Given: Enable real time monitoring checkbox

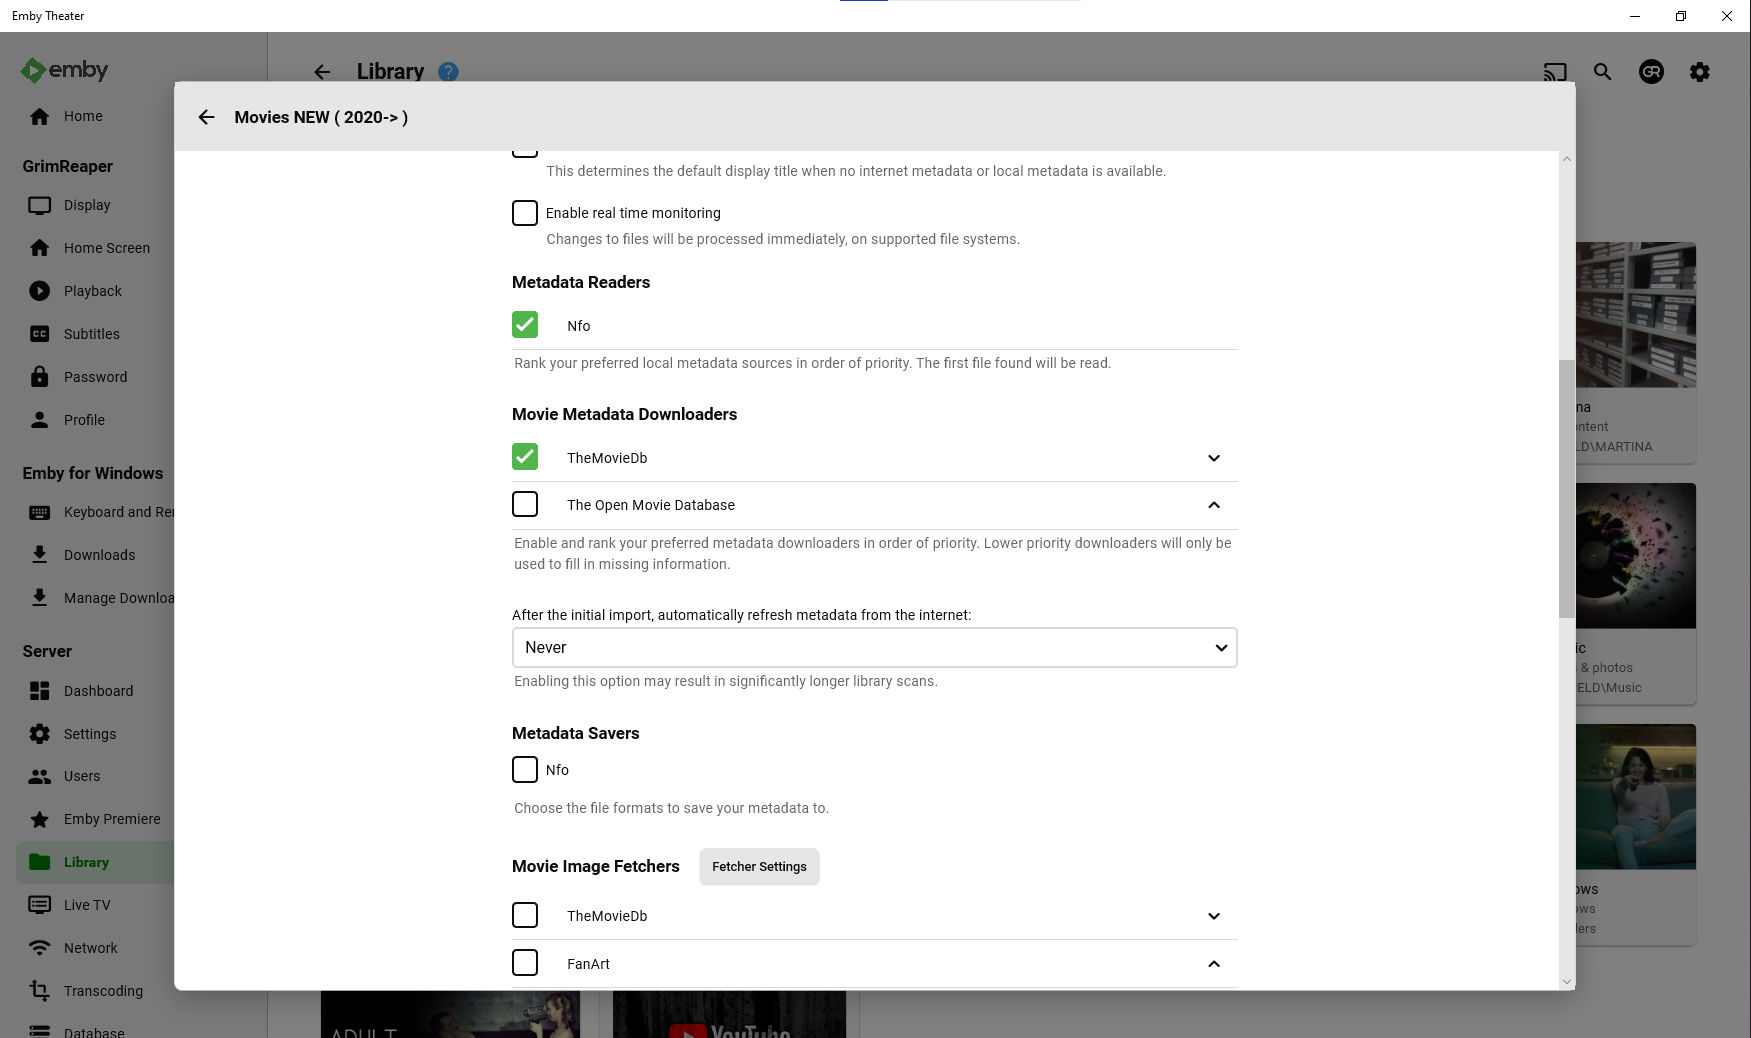Looking at the screenshot, I should [x=525, y=213].
